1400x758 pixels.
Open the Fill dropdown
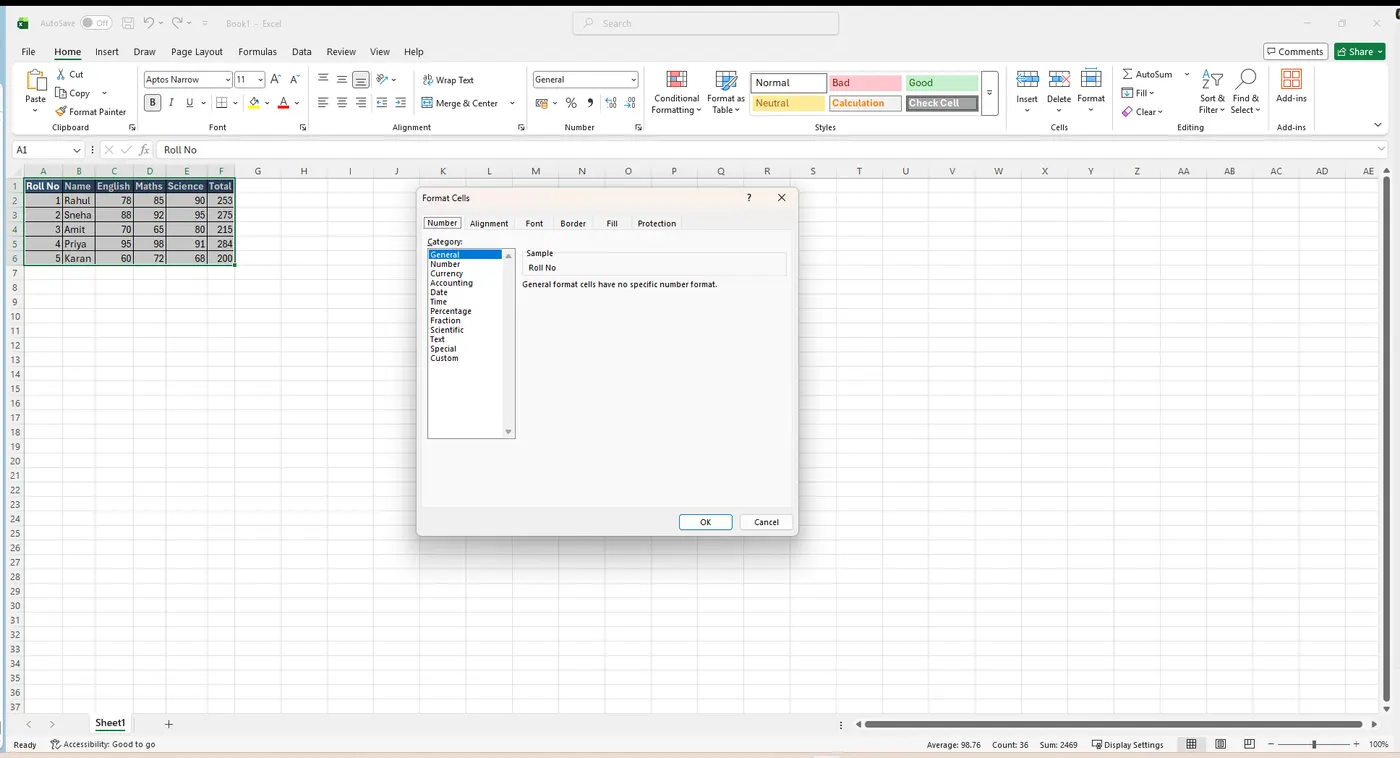coord(1138,93)
